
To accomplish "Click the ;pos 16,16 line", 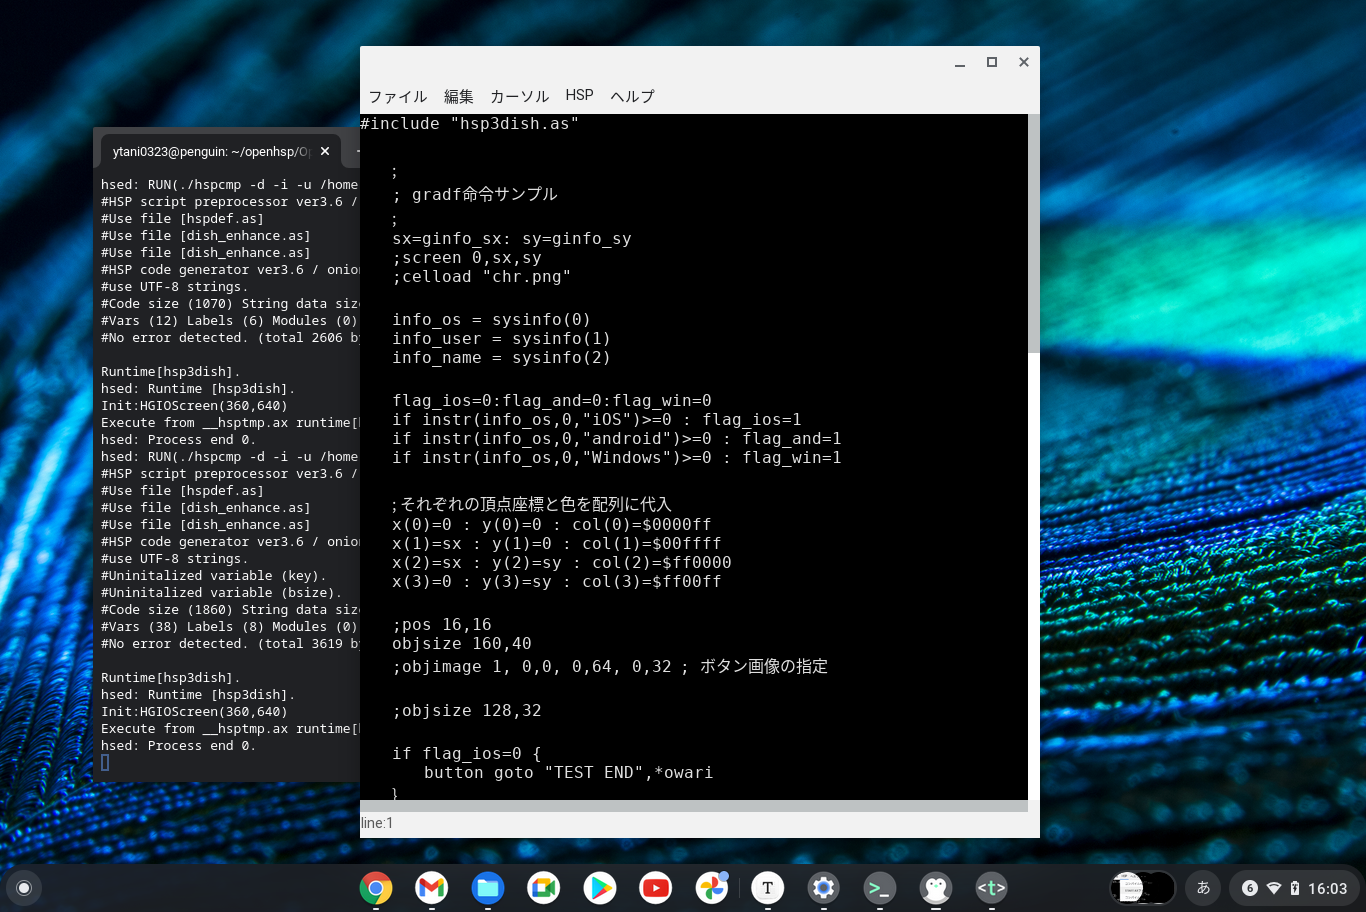I will (x=442, y=625).
